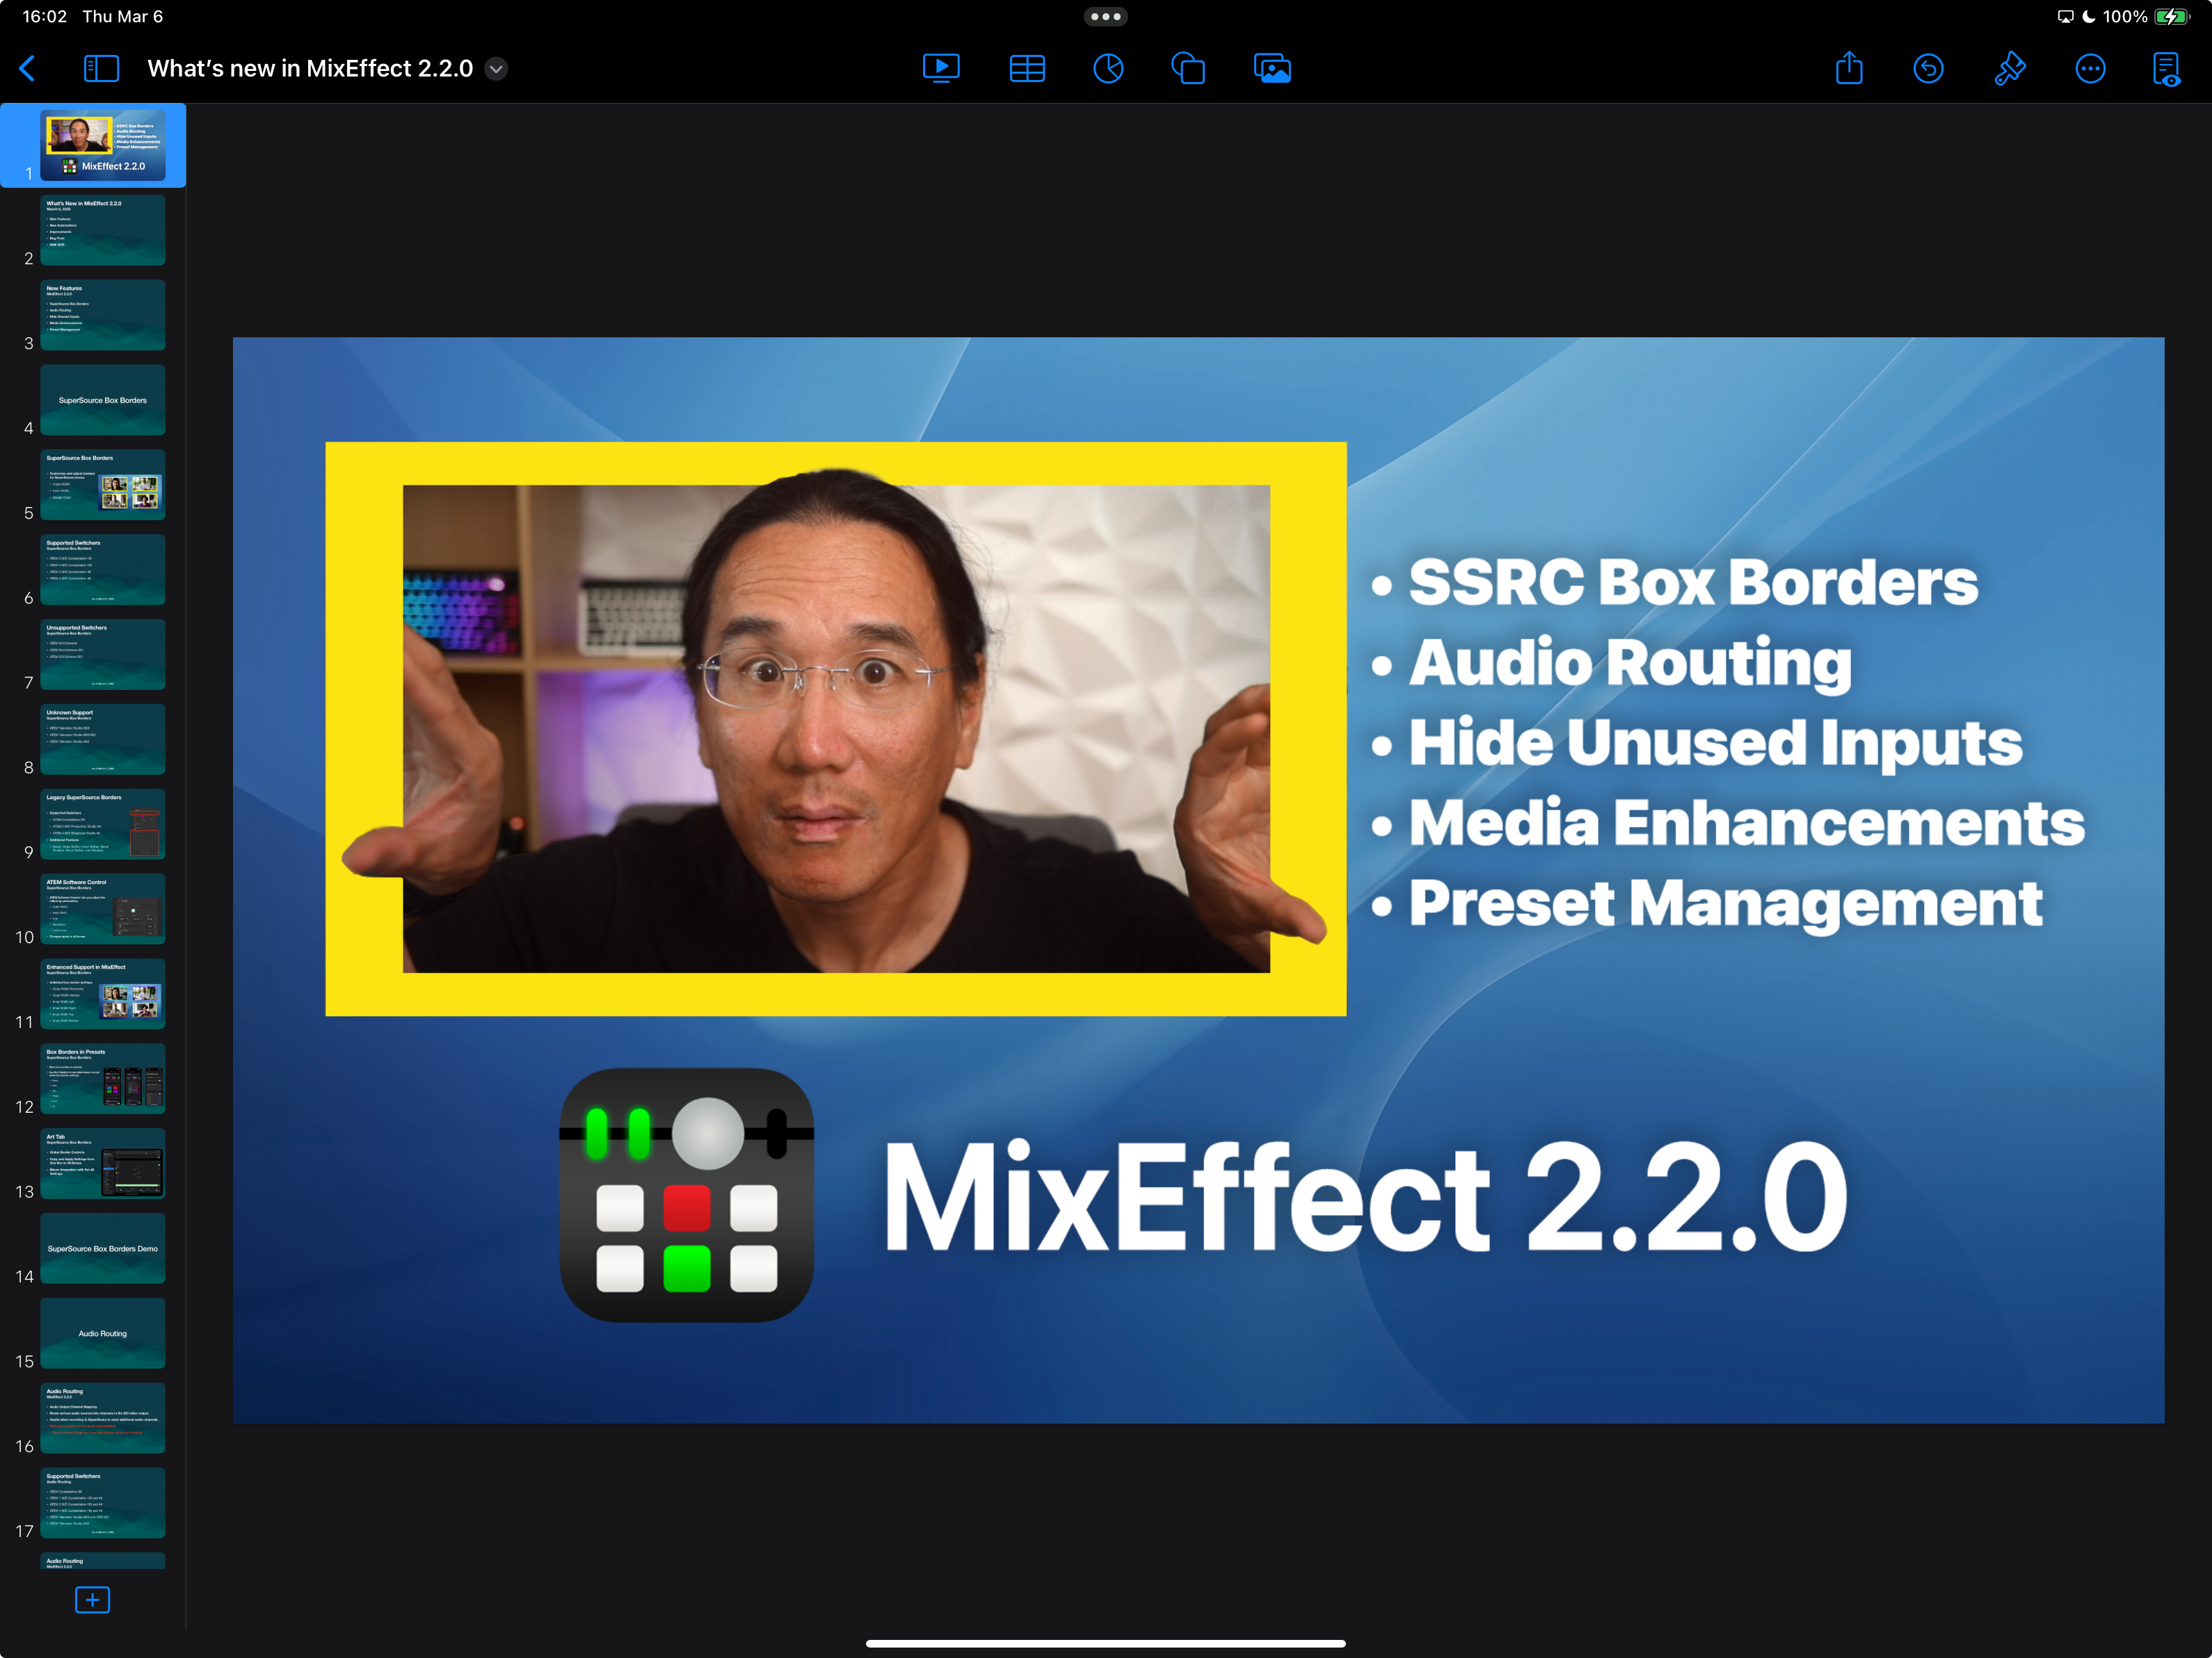This screenshot has width=2212, height=1658.
Task: Insert media from photos
Action: [x=1272, y=68]
